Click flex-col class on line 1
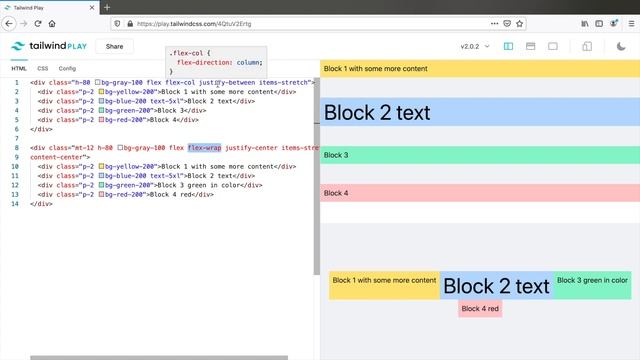Image resolution: width=640 pixels, height=360 pixels. 180,82
